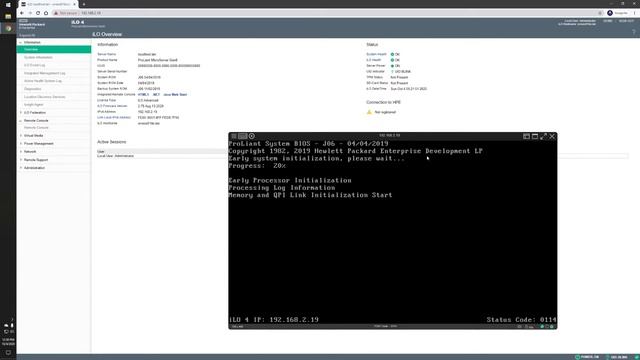Open the Diagnostics page

click(x=32, y=89)
